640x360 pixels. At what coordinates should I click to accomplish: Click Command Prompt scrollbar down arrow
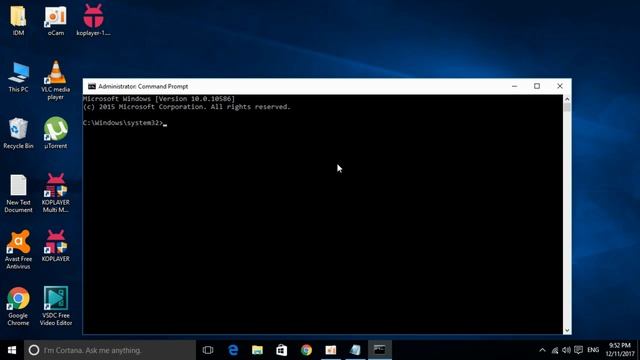(567, 330)
